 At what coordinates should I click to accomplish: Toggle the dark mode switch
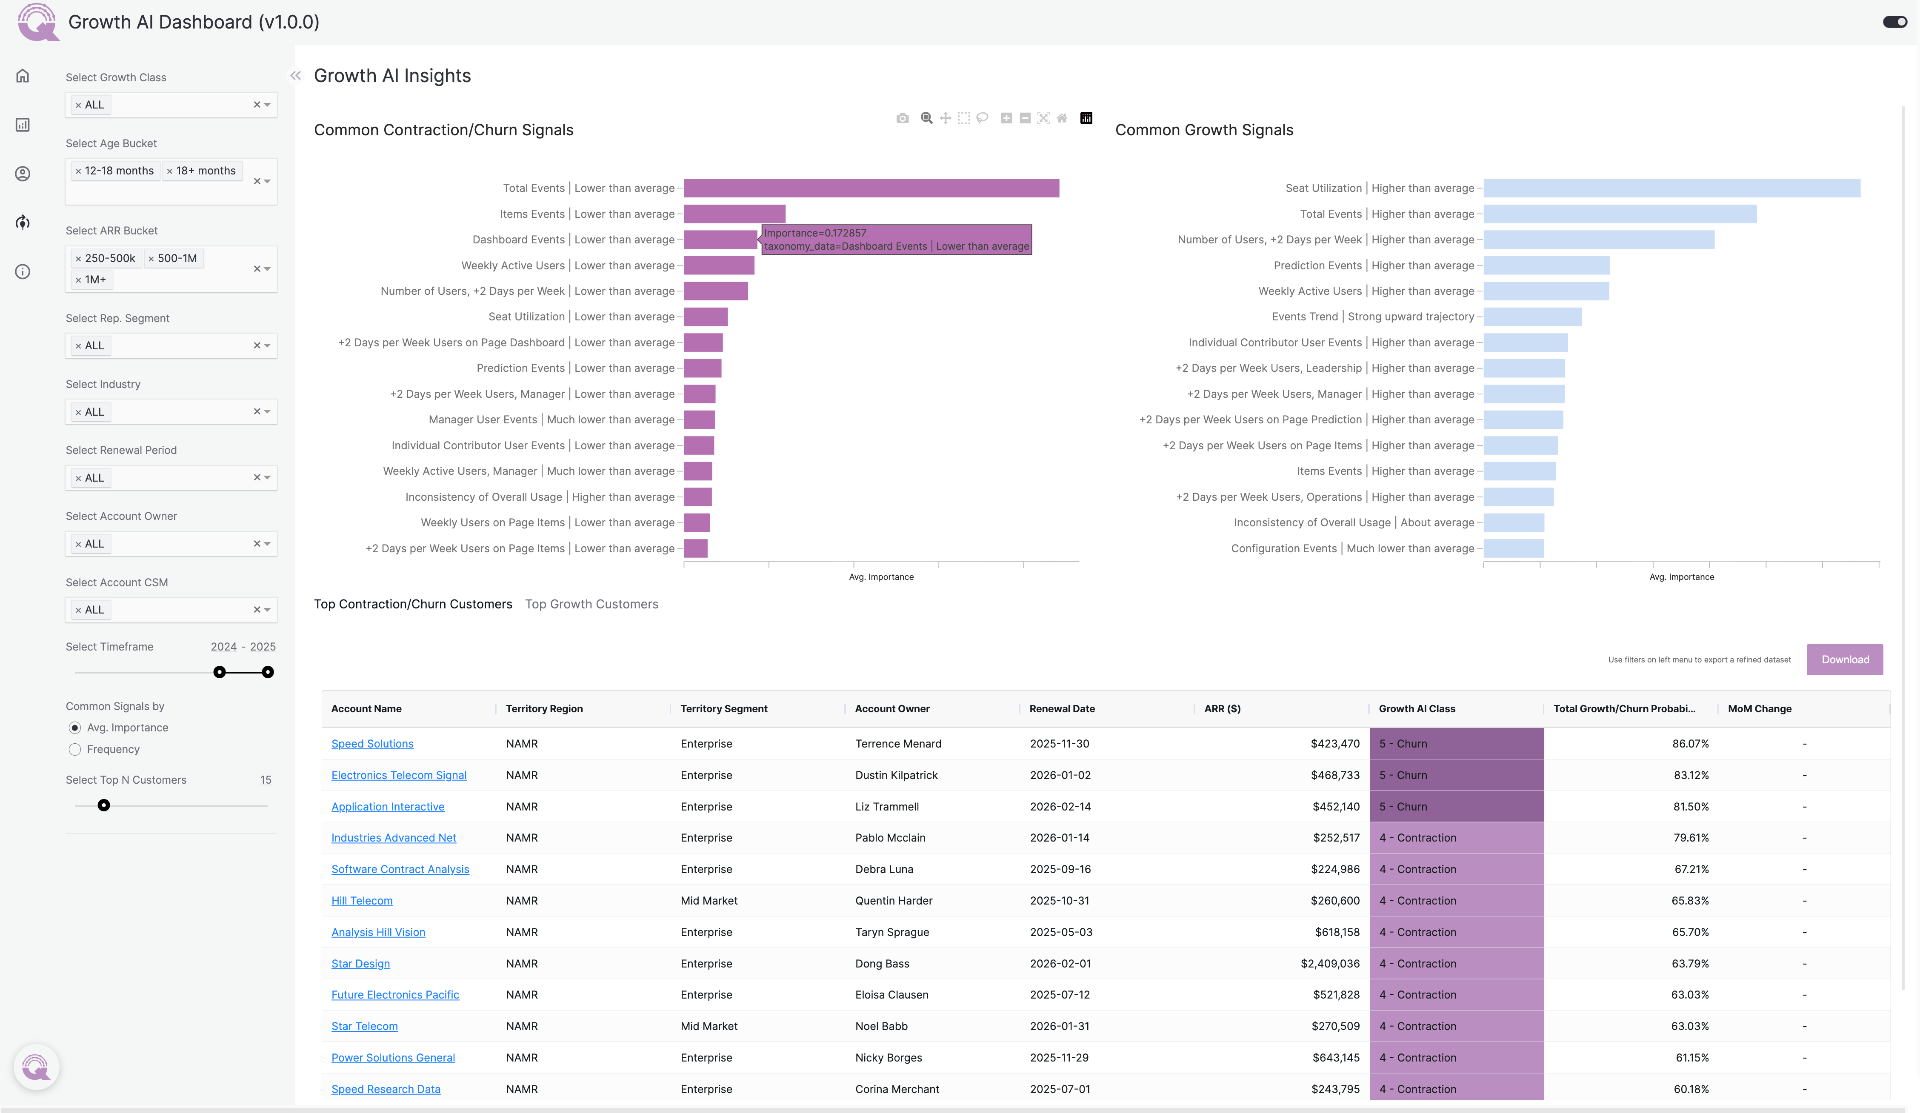click(x=1894, y=22)
